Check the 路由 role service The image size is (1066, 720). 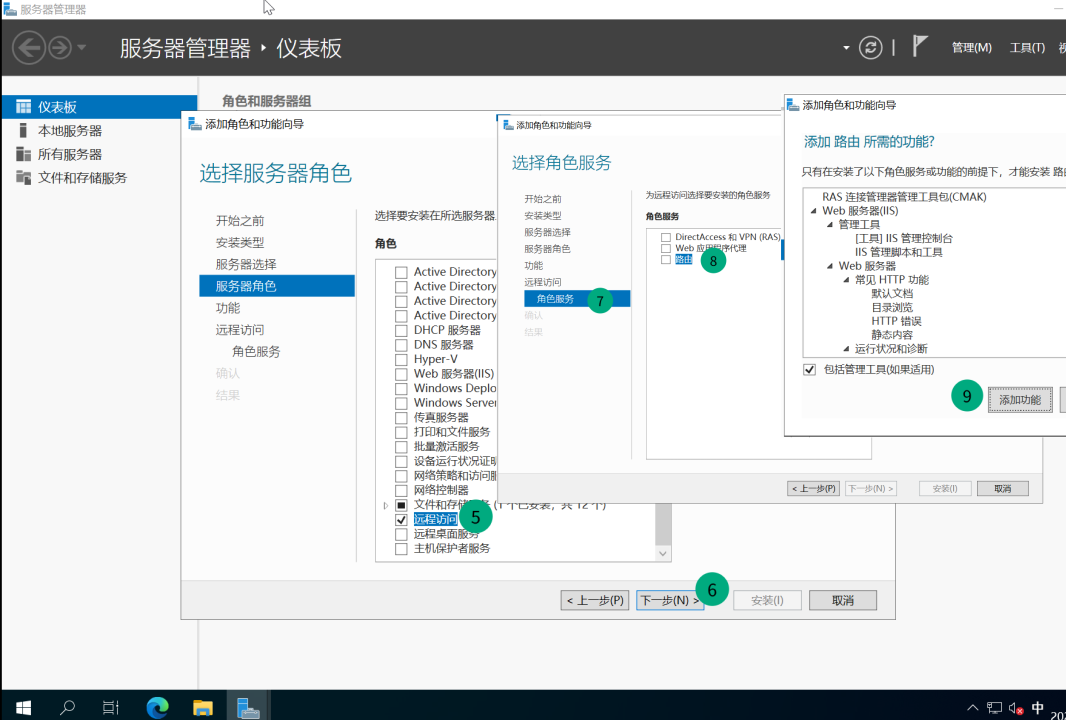(x=666, y=260)
